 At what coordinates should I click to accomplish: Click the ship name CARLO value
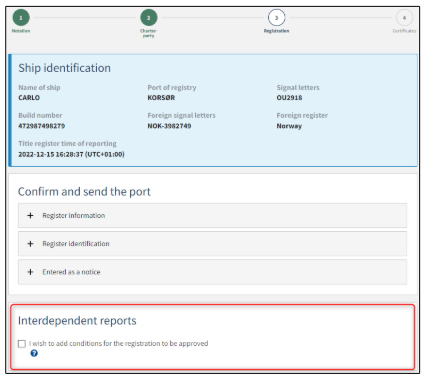(x=29, y=98)
